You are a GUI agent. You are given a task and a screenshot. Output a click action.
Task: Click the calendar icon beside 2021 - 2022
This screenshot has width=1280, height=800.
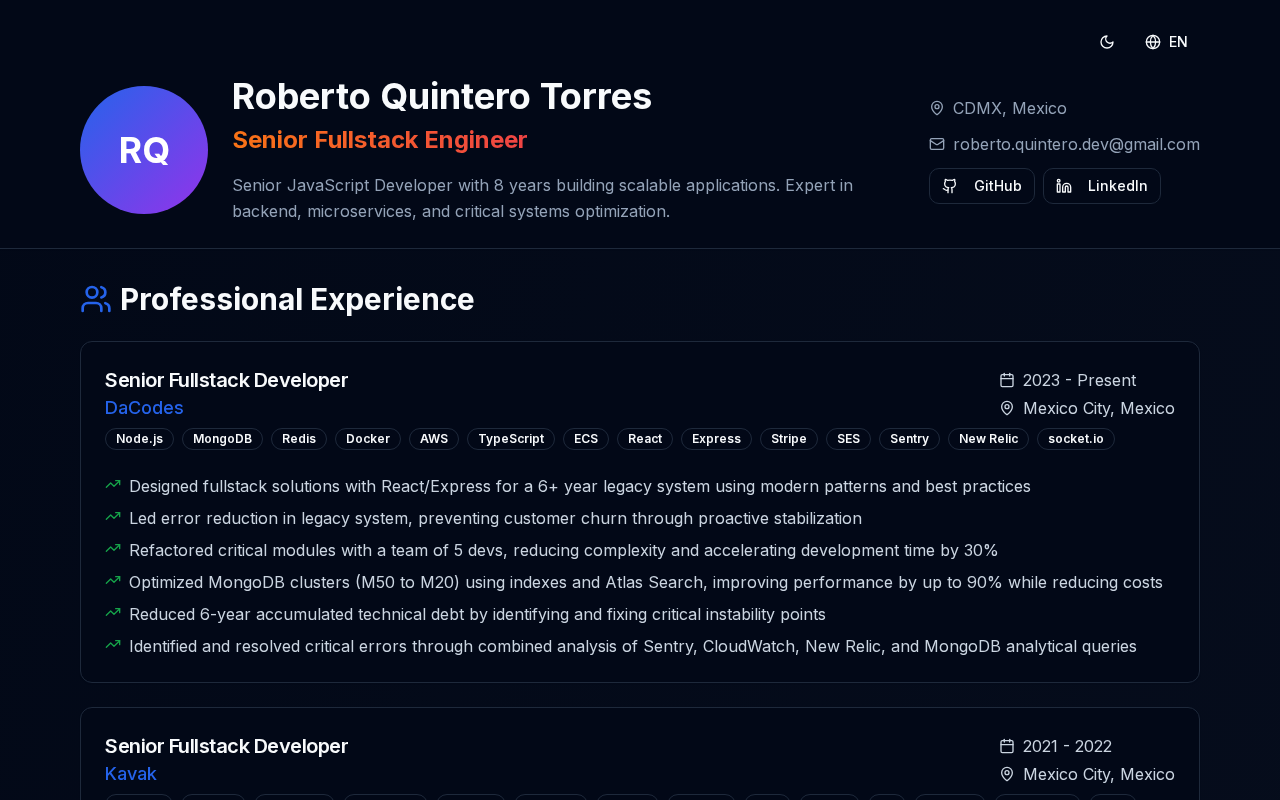point(1007,746)
